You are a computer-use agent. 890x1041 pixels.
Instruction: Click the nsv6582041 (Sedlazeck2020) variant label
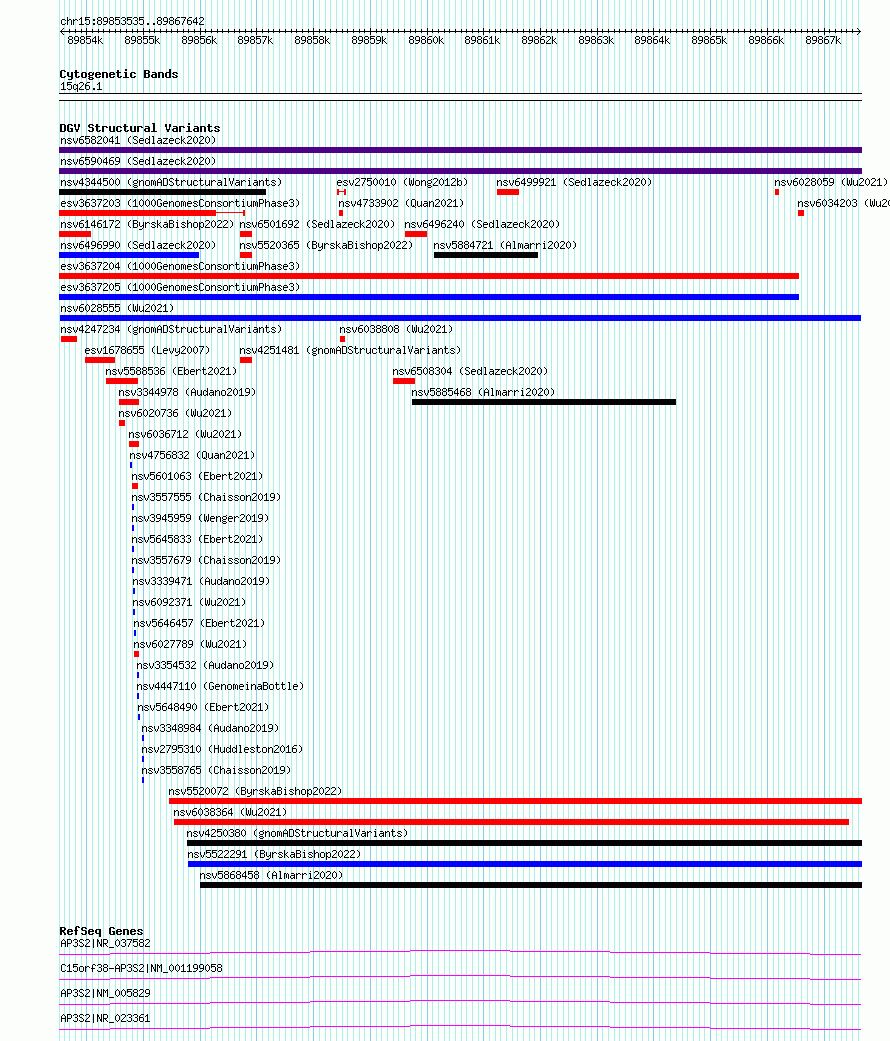point(138,140)
